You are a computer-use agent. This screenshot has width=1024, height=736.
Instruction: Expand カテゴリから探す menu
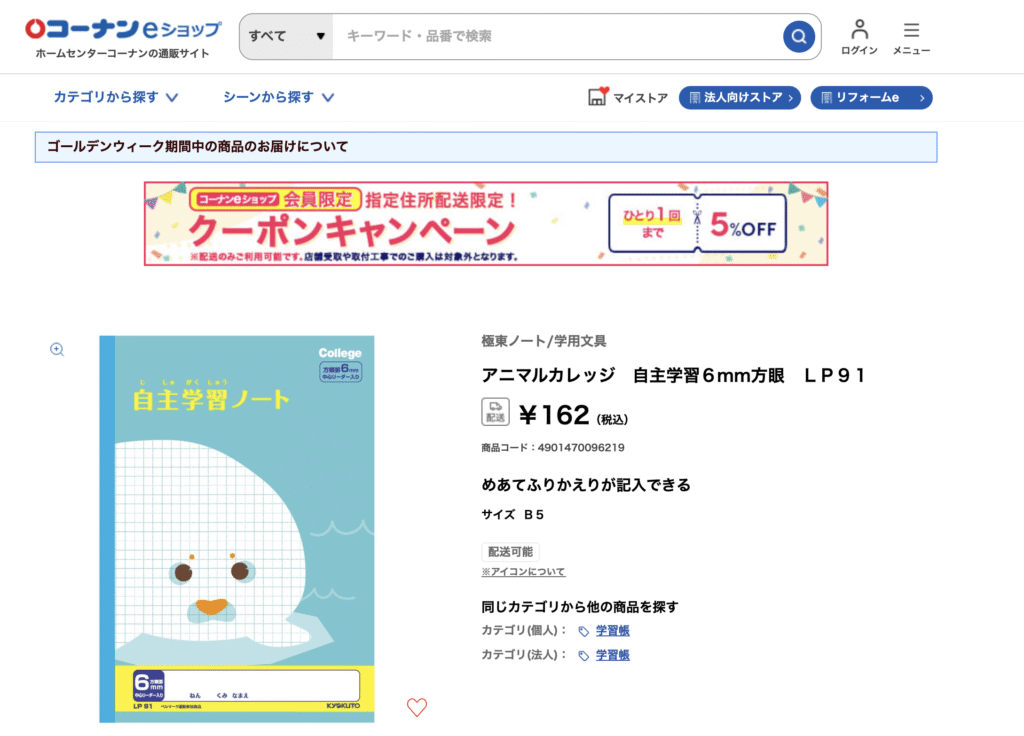click(x=116, y=97)
